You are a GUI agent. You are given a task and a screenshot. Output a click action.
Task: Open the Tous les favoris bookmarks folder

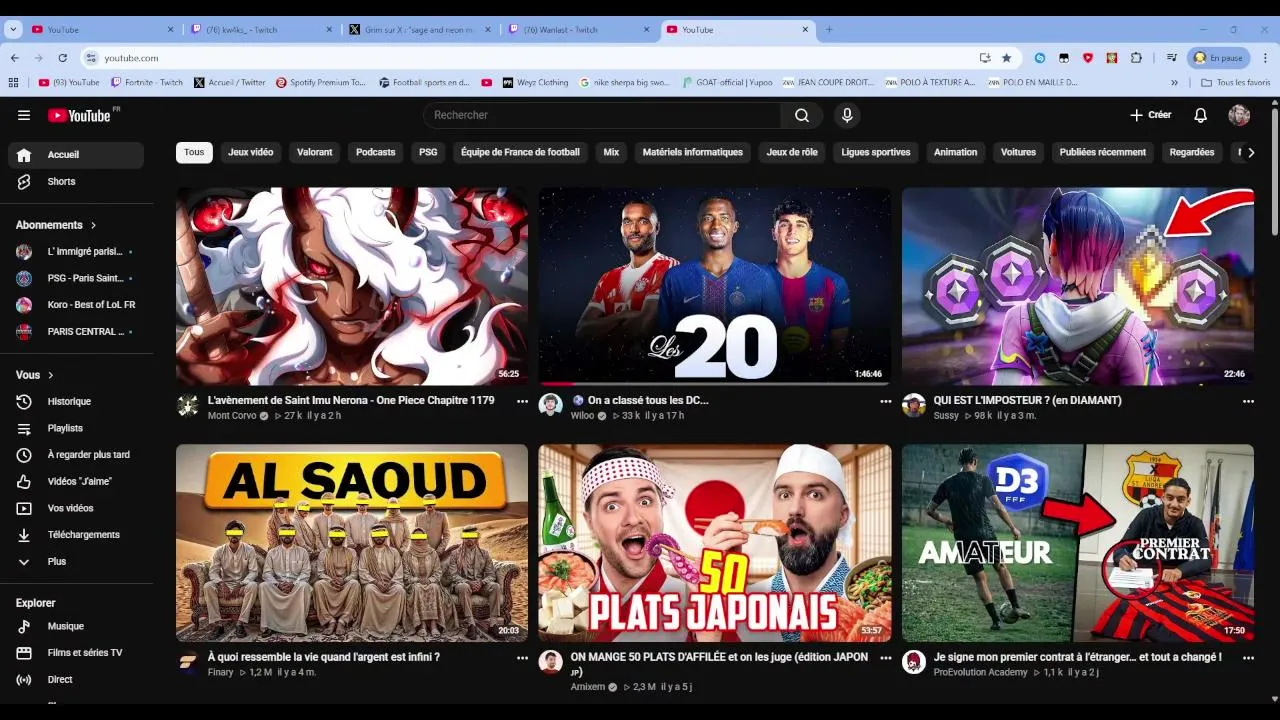[1236, 82]
